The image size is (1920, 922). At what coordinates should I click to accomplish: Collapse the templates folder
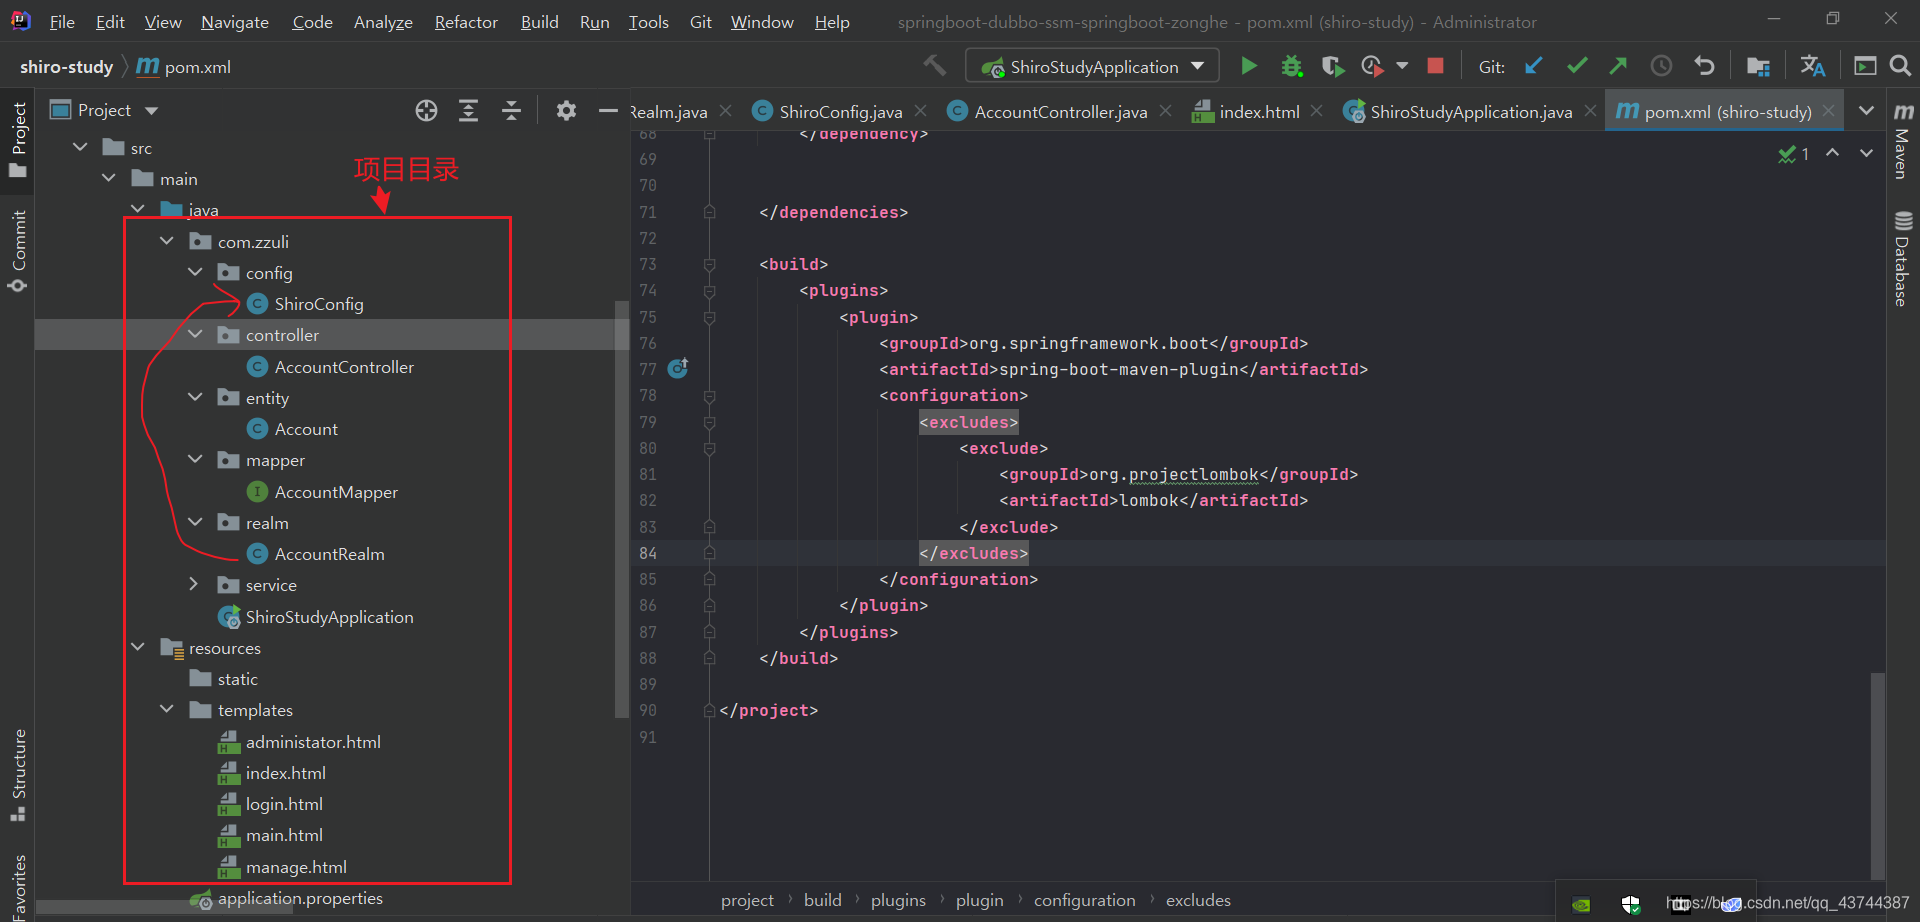coord(167,709)
